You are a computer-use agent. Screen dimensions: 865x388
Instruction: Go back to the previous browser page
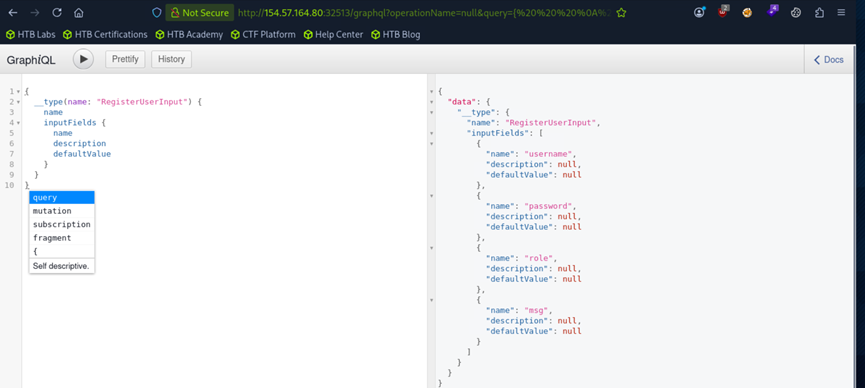(13, 12)
